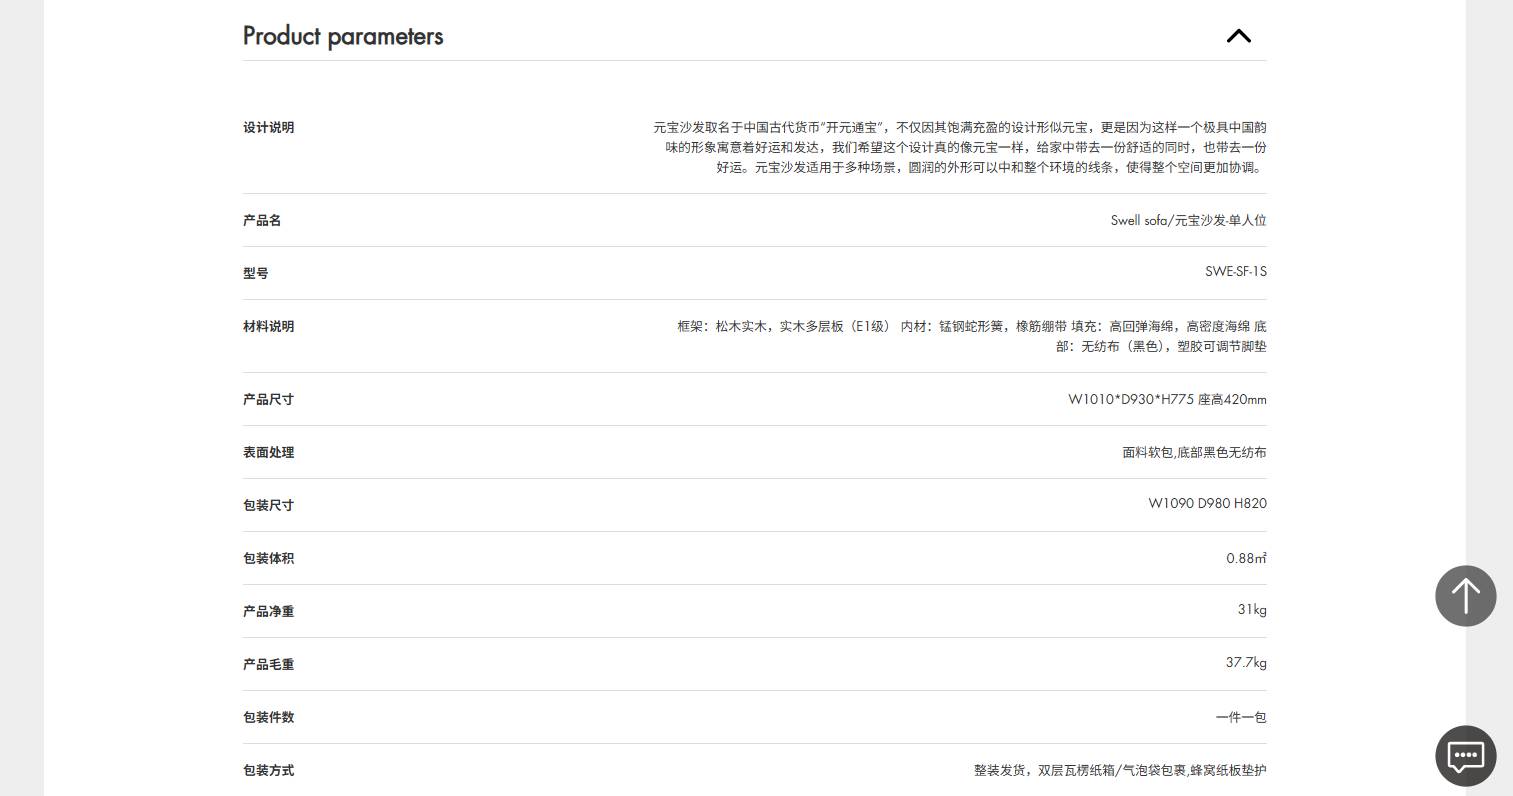1513x796 pixels.
Task: Click the 产品名 label
Action: 262,221
